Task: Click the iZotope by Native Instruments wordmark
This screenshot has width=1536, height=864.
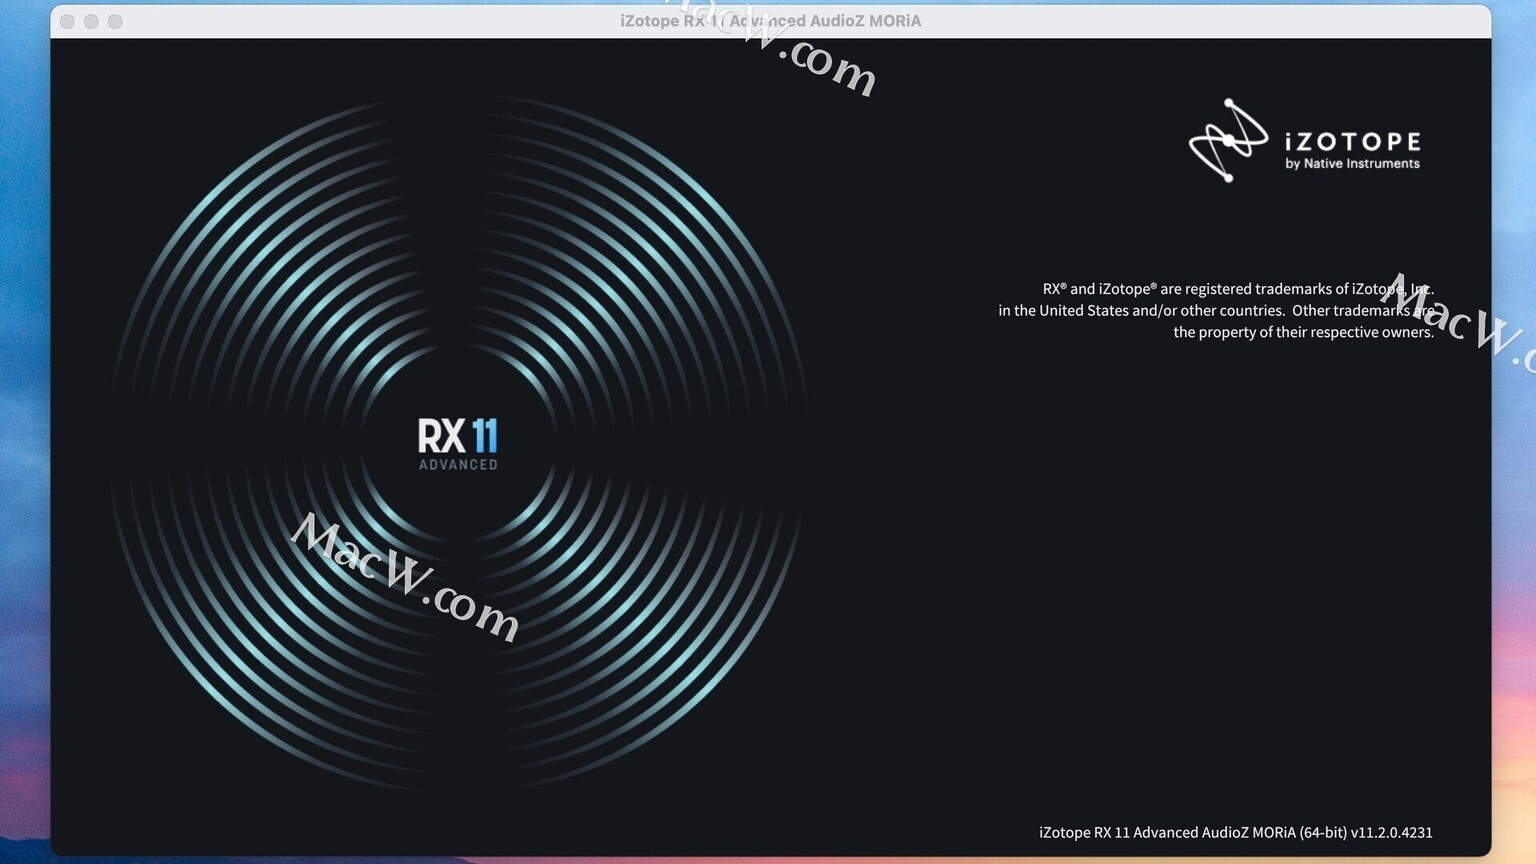Action: tap(1352, 150)
